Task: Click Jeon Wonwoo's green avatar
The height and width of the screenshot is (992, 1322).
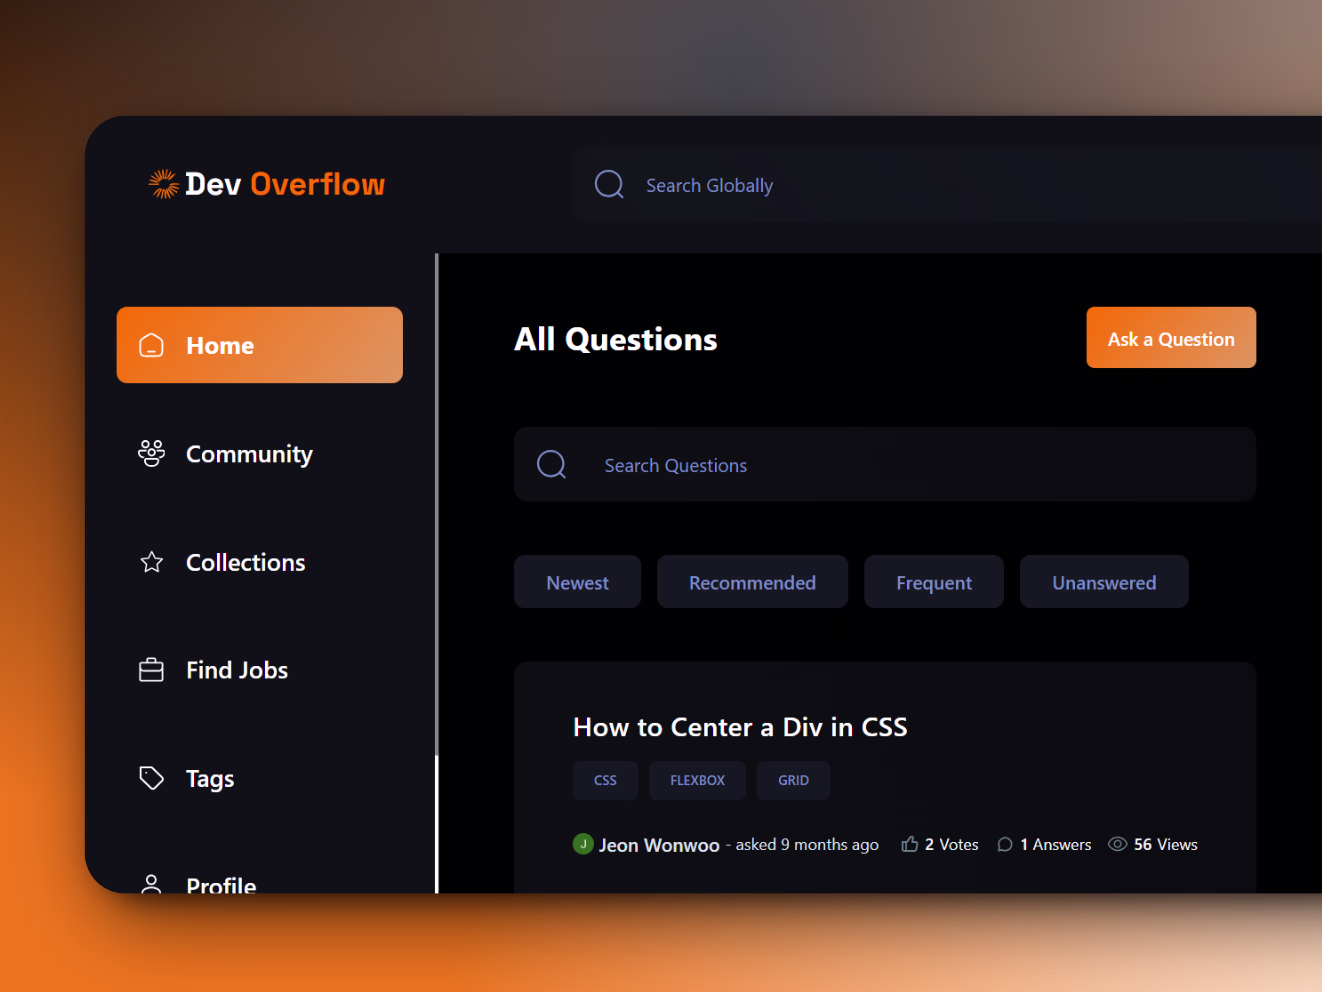Action: click(x=583, y=844)
